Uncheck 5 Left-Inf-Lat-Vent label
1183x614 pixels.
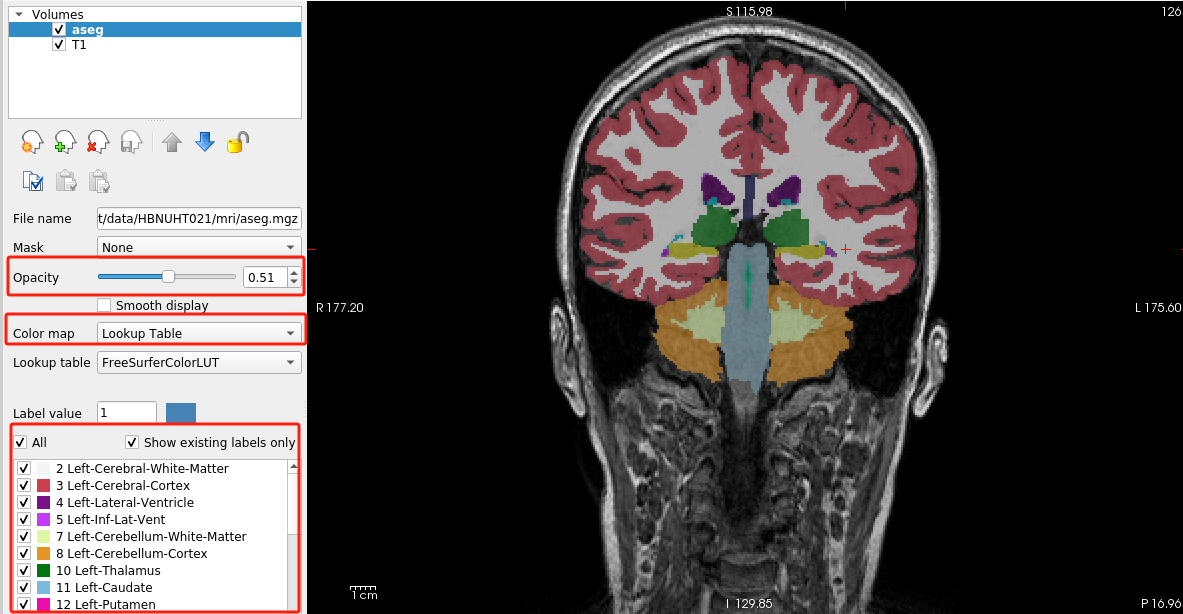tap(24, 519)
